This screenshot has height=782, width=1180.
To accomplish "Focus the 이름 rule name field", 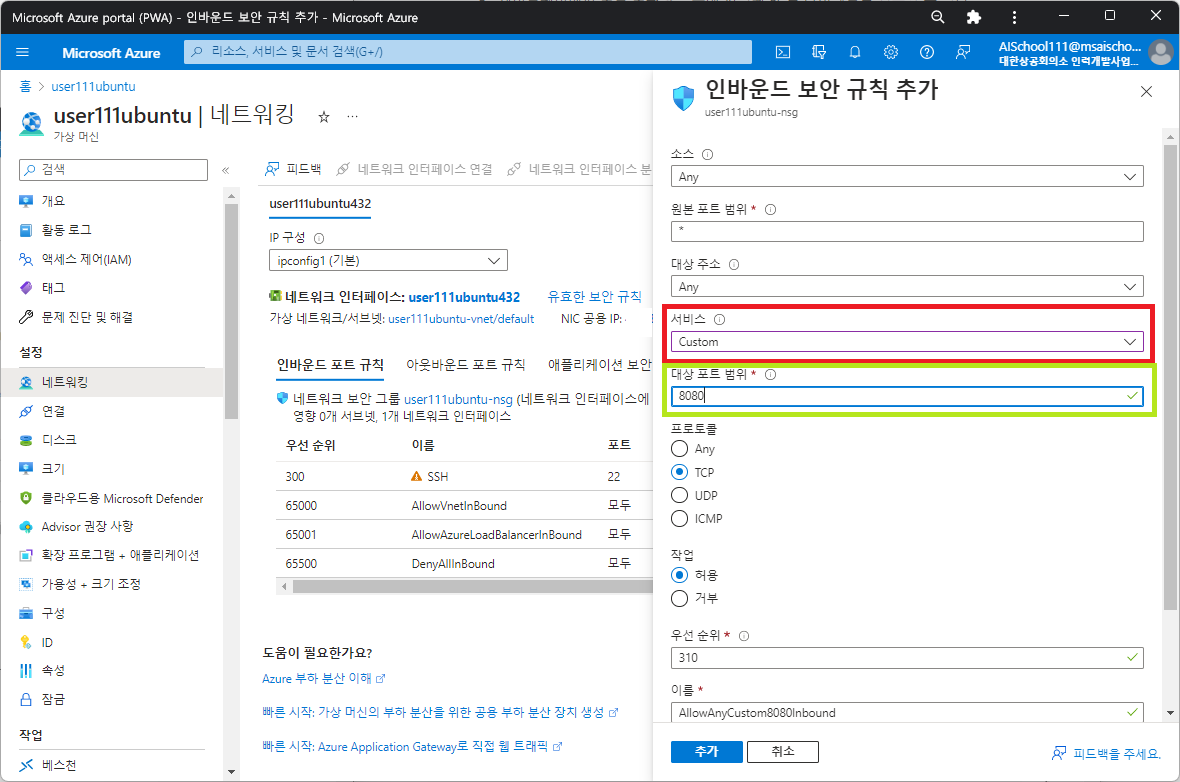I will (907, 712).
